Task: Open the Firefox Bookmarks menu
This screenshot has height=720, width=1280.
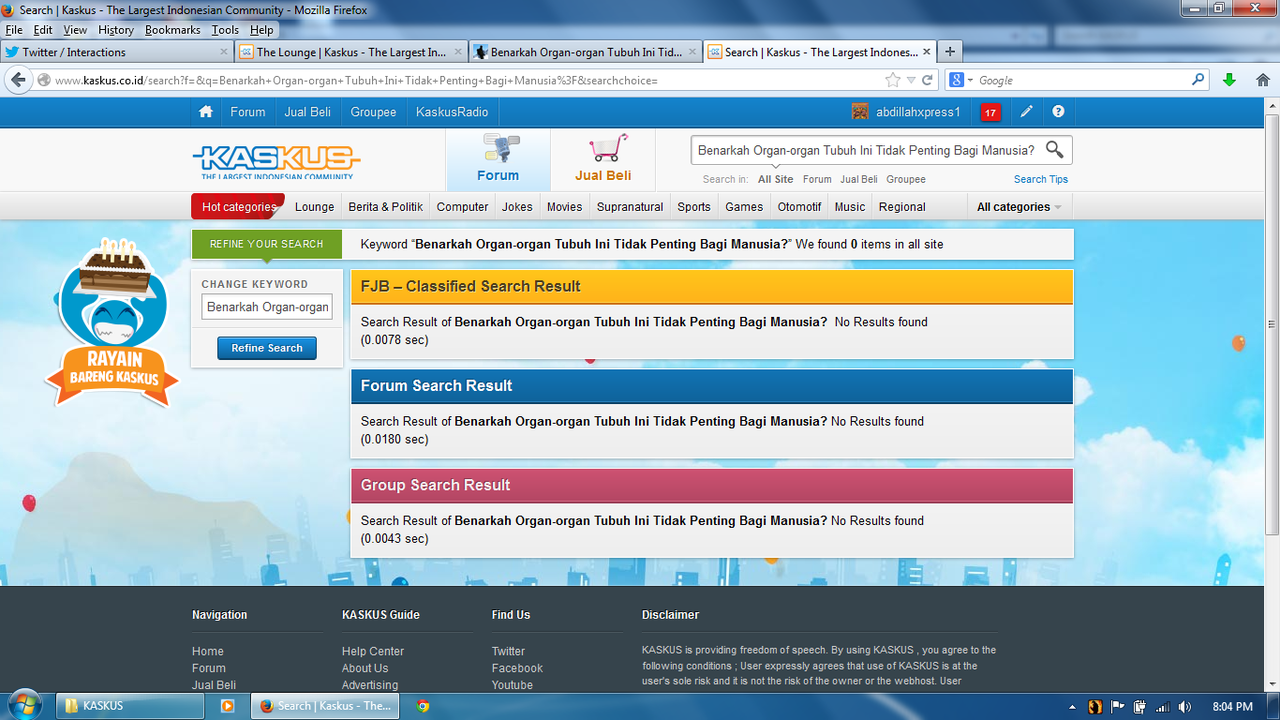Action: [x=172, y=30]
